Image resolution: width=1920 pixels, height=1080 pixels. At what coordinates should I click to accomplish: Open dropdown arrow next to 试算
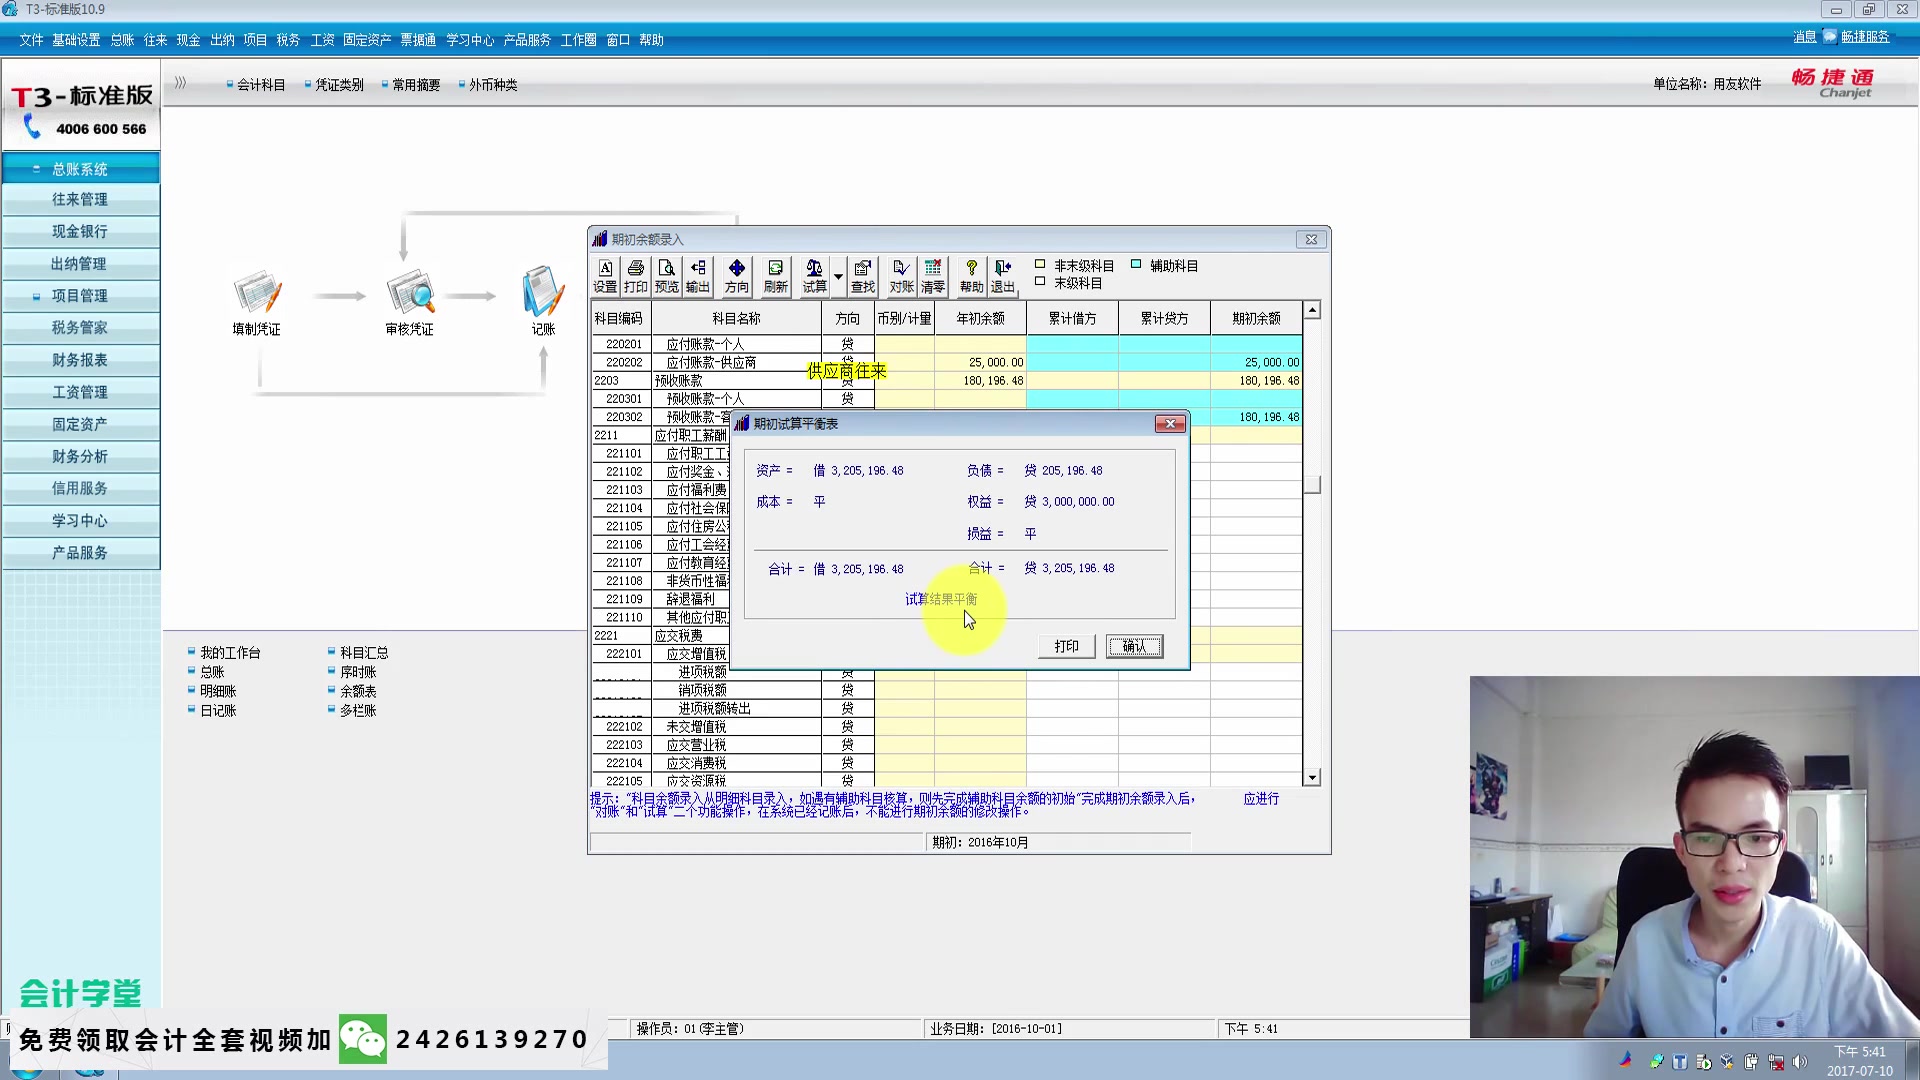click(838, 277)
